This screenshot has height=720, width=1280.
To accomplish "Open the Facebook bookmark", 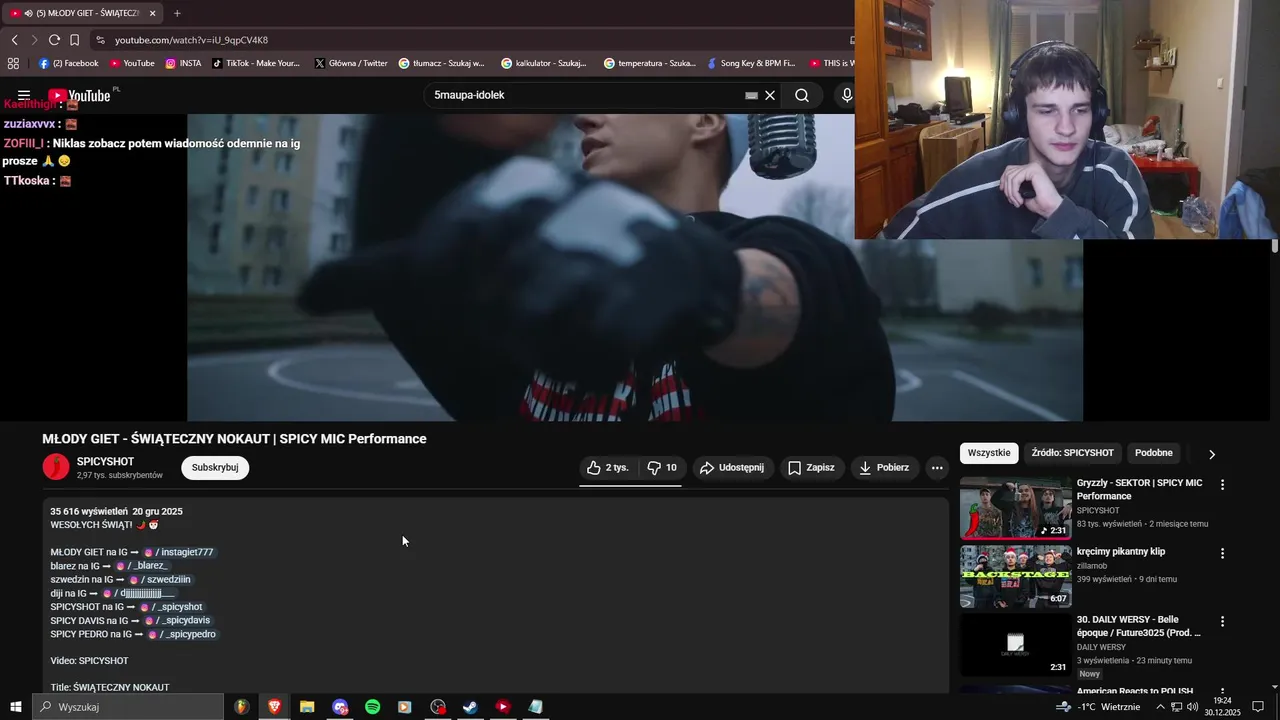I will point(68,63).
